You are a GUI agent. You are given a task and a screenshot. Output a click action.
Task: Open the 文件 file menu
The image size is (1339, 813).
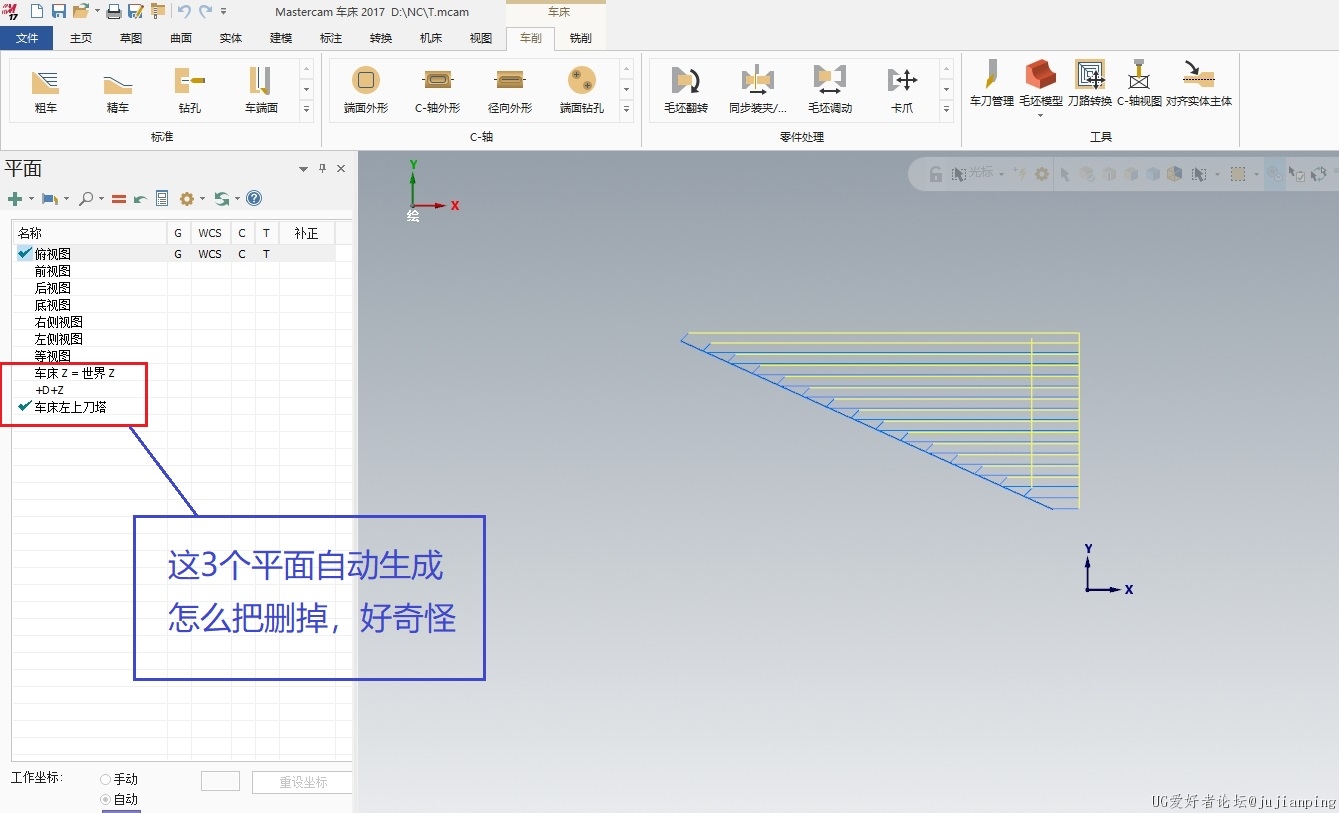click(27, 39)
